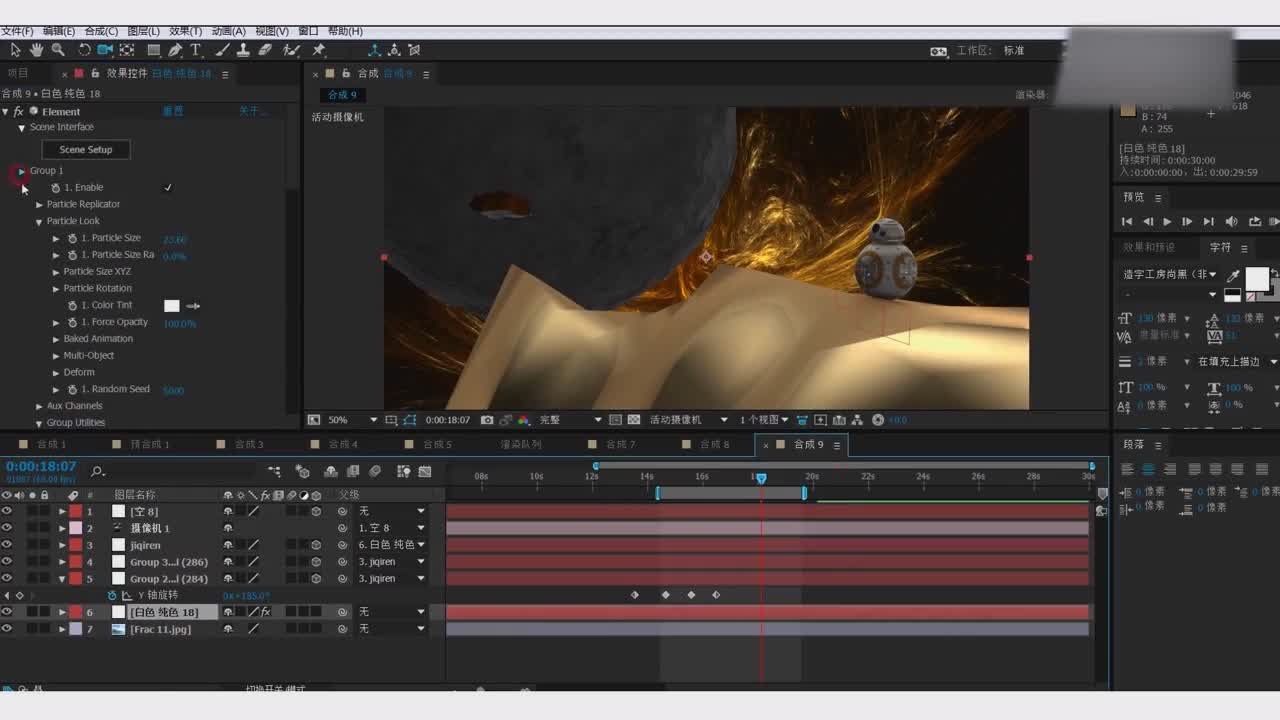The width and height of the screenshot is (1280, 720).
Task: Select the Selection arrow tool
Action: (x=15, y=50)
